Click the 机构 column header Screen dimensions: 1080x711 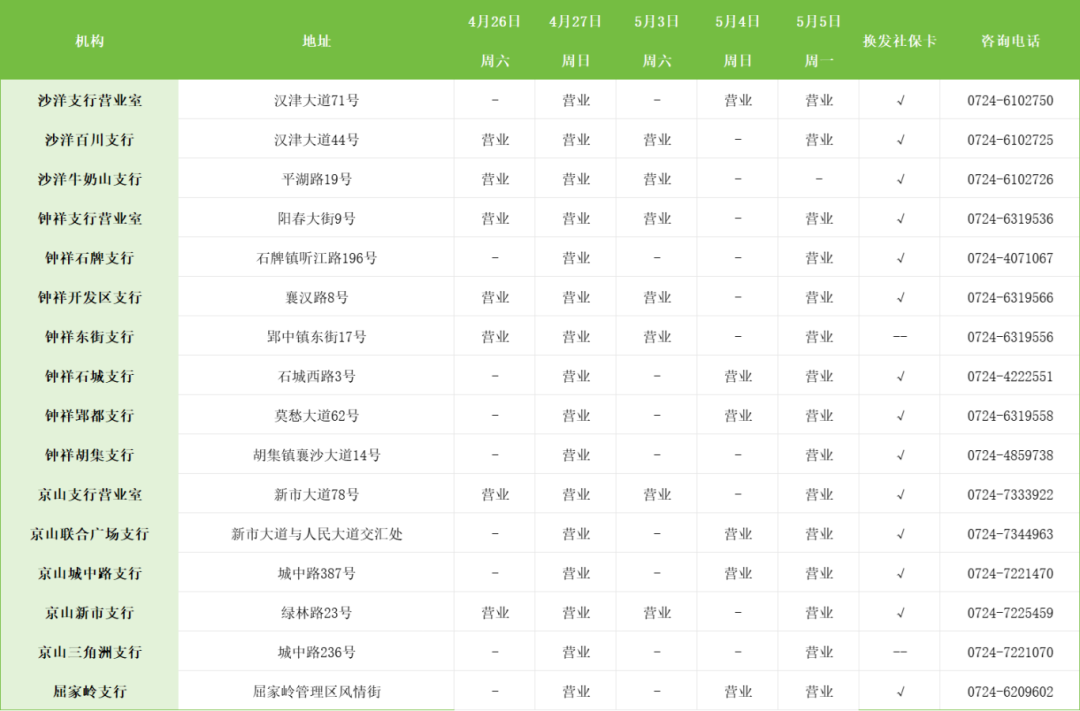click(x=90, y=41)
